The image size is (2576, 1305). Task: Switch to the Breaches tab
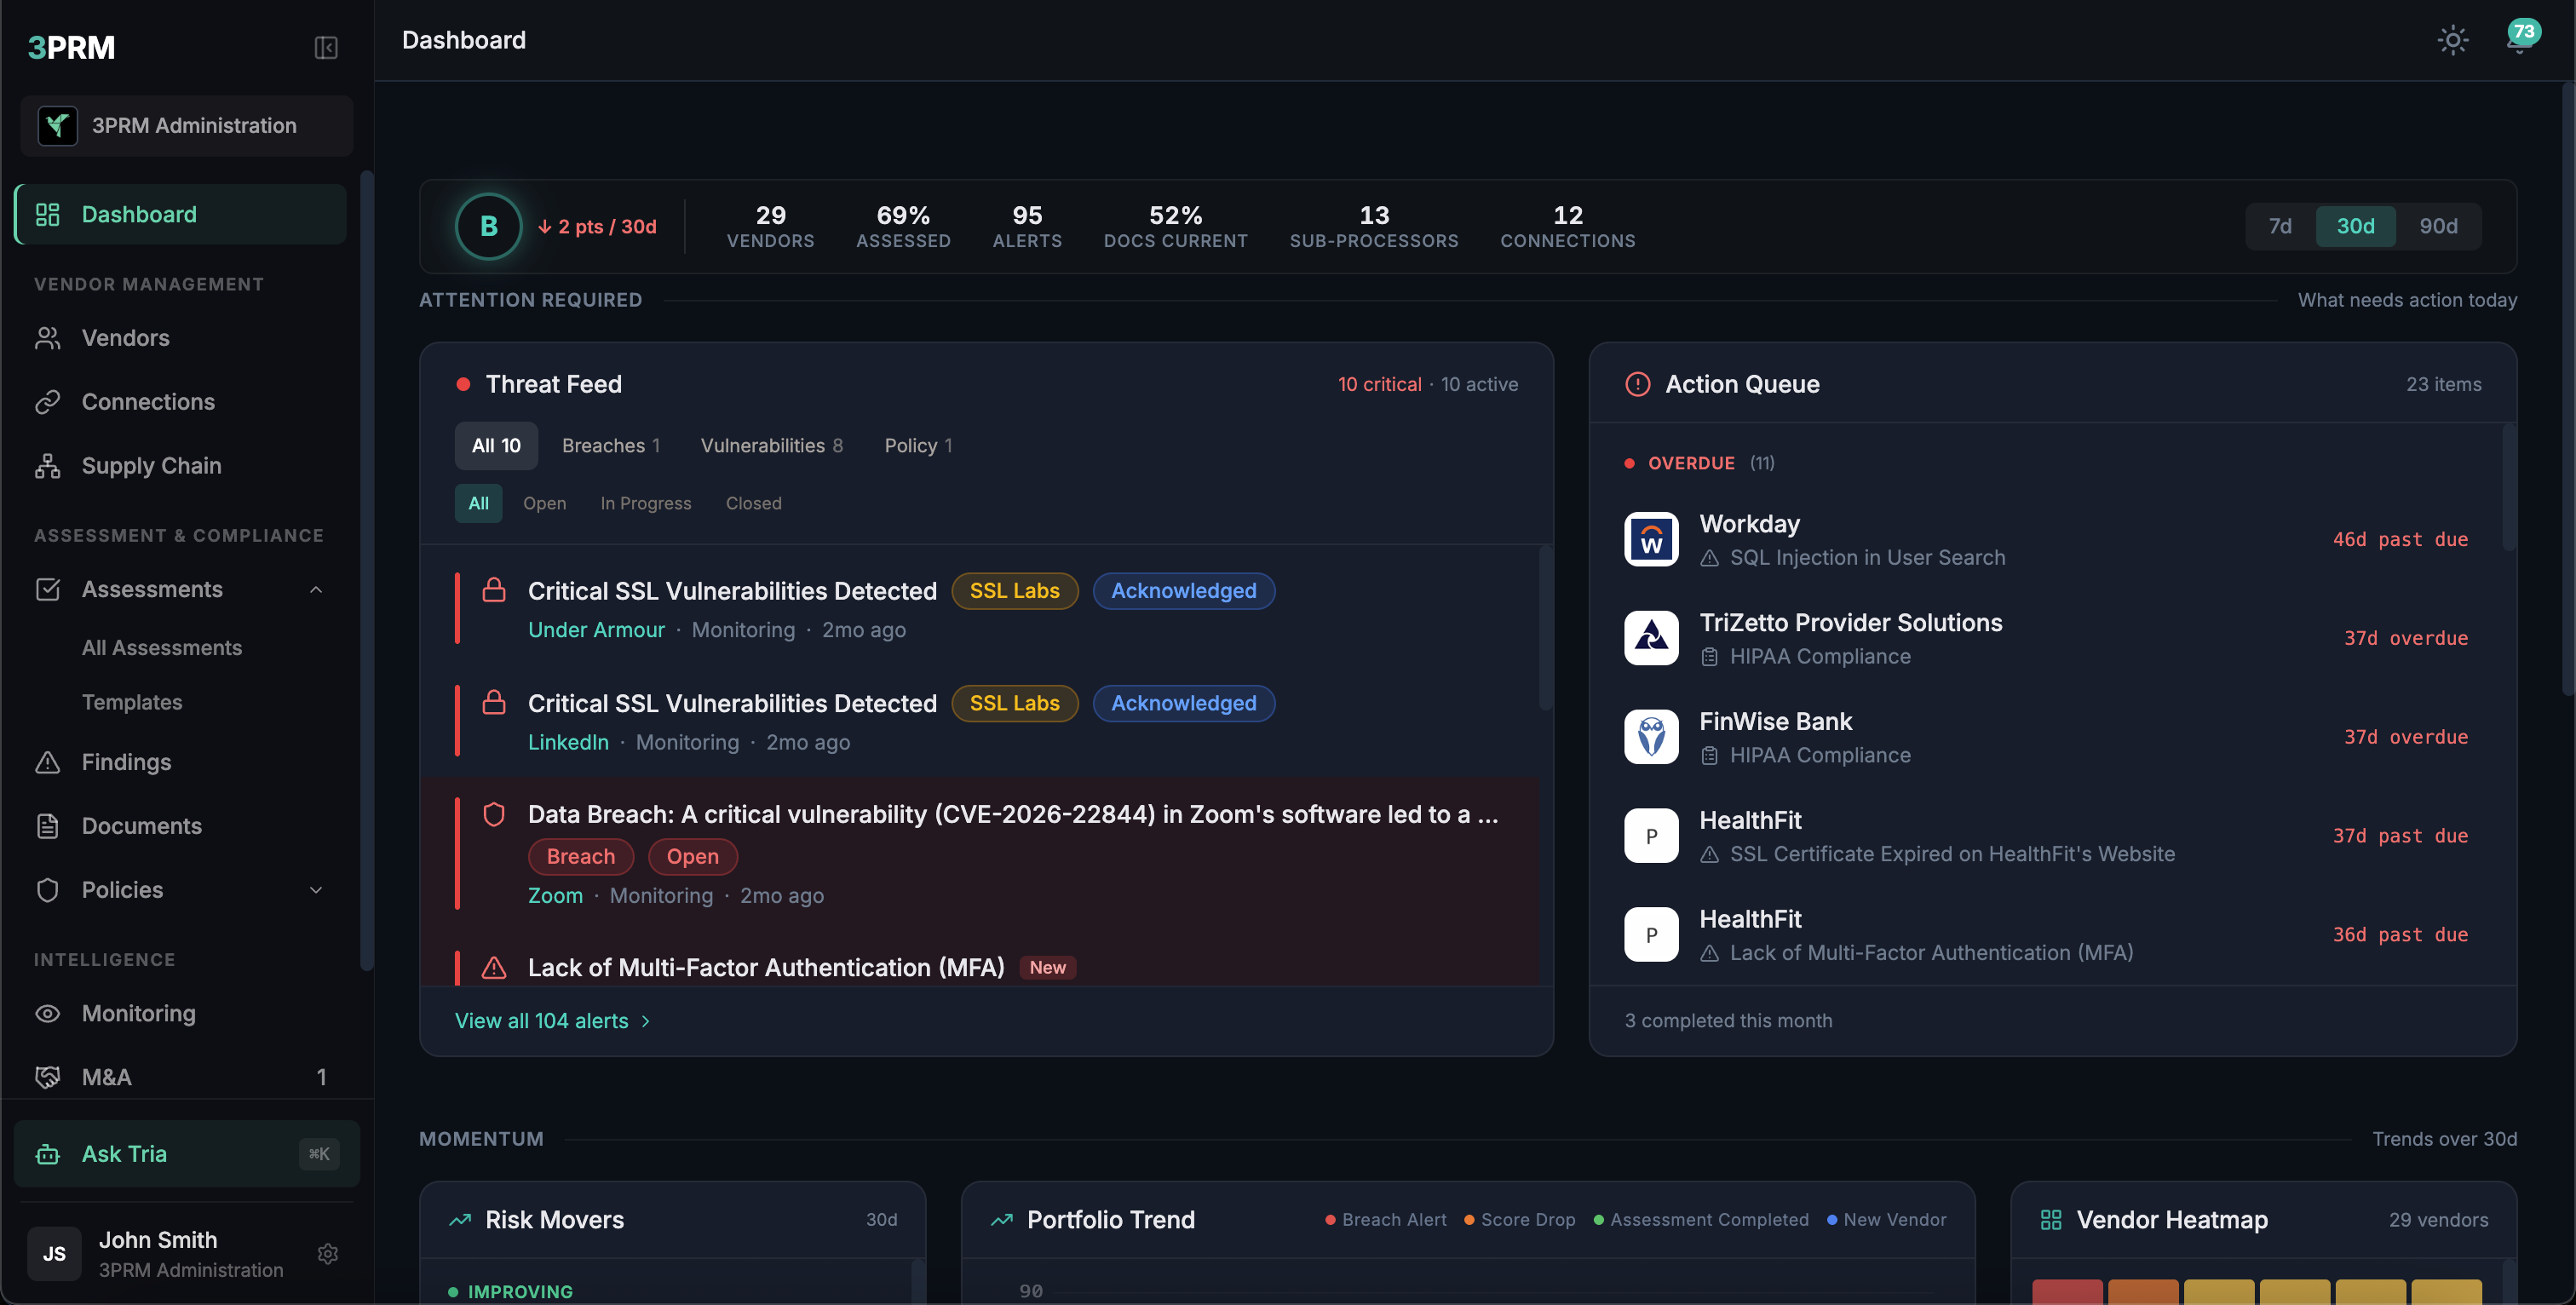pyautogui.click(x=611, y=445)
